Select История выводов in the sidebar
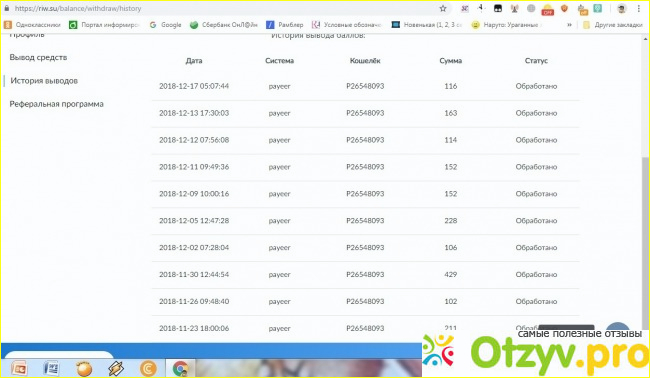The image size is (650, 378). 44,81
